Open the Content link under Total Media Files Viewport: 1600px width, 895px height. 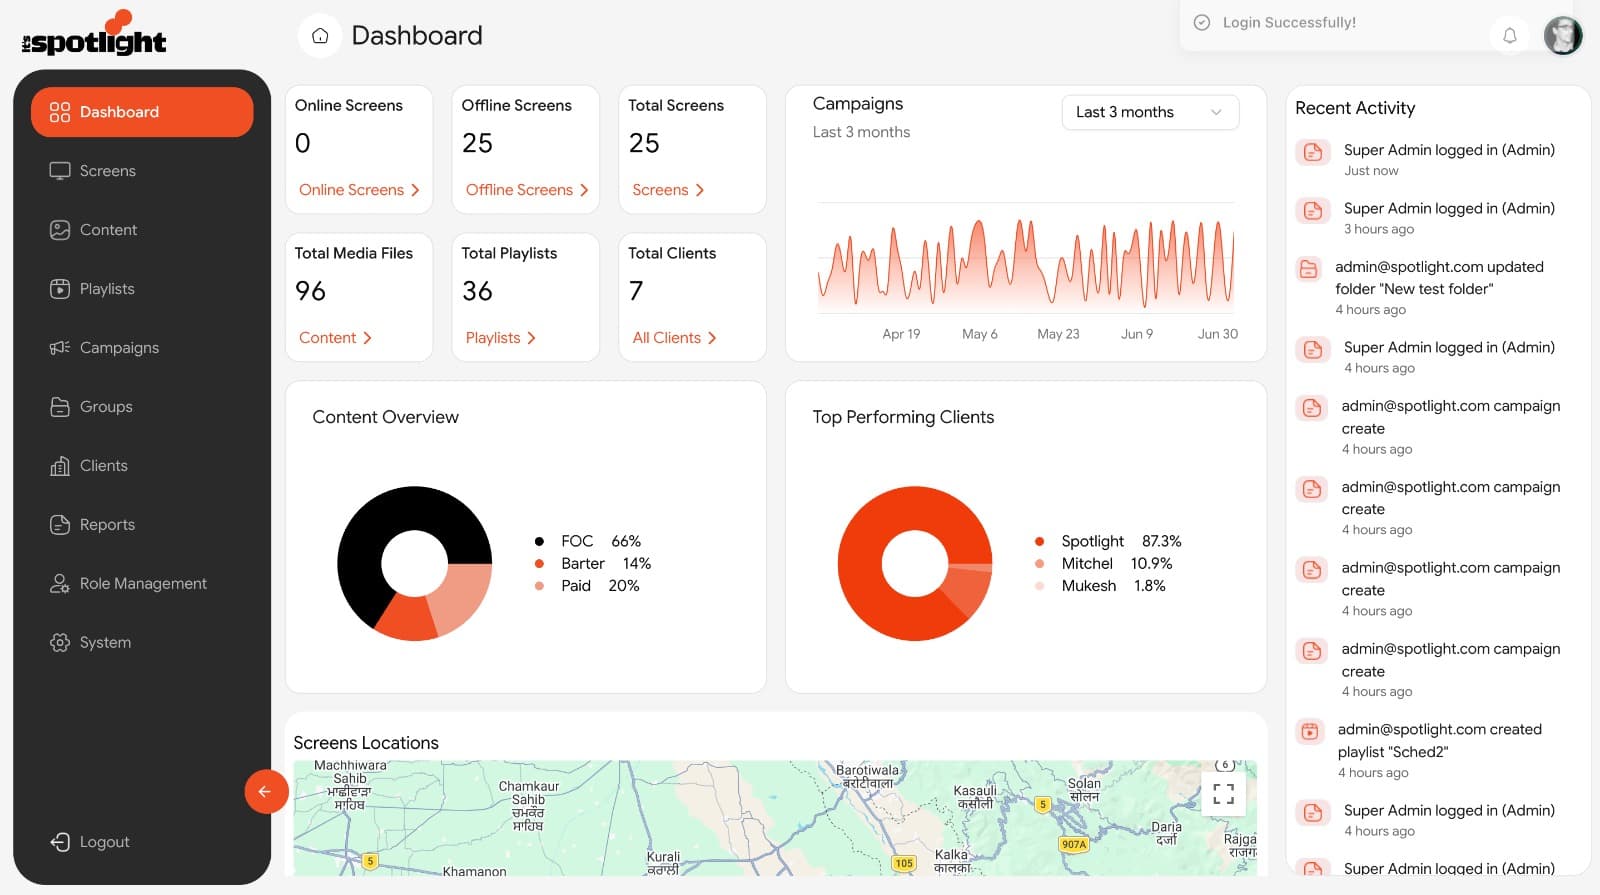pyautogui.click(x=335, y=338)
